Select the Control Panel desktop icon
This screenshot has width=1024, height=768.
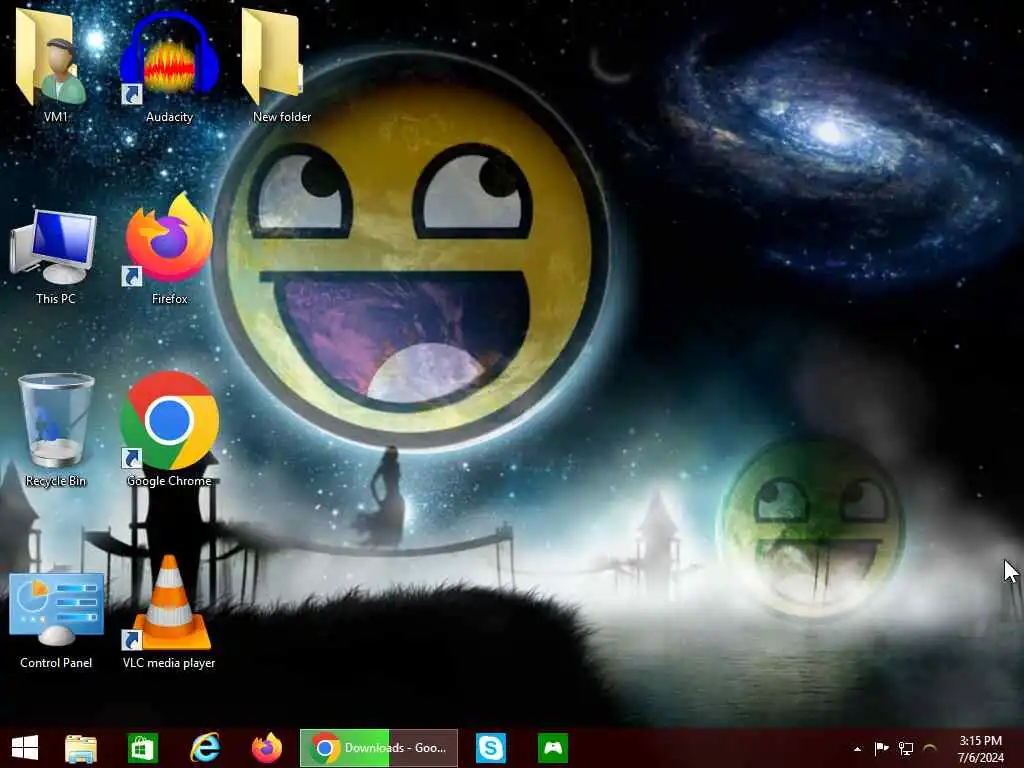click(56, 609)
